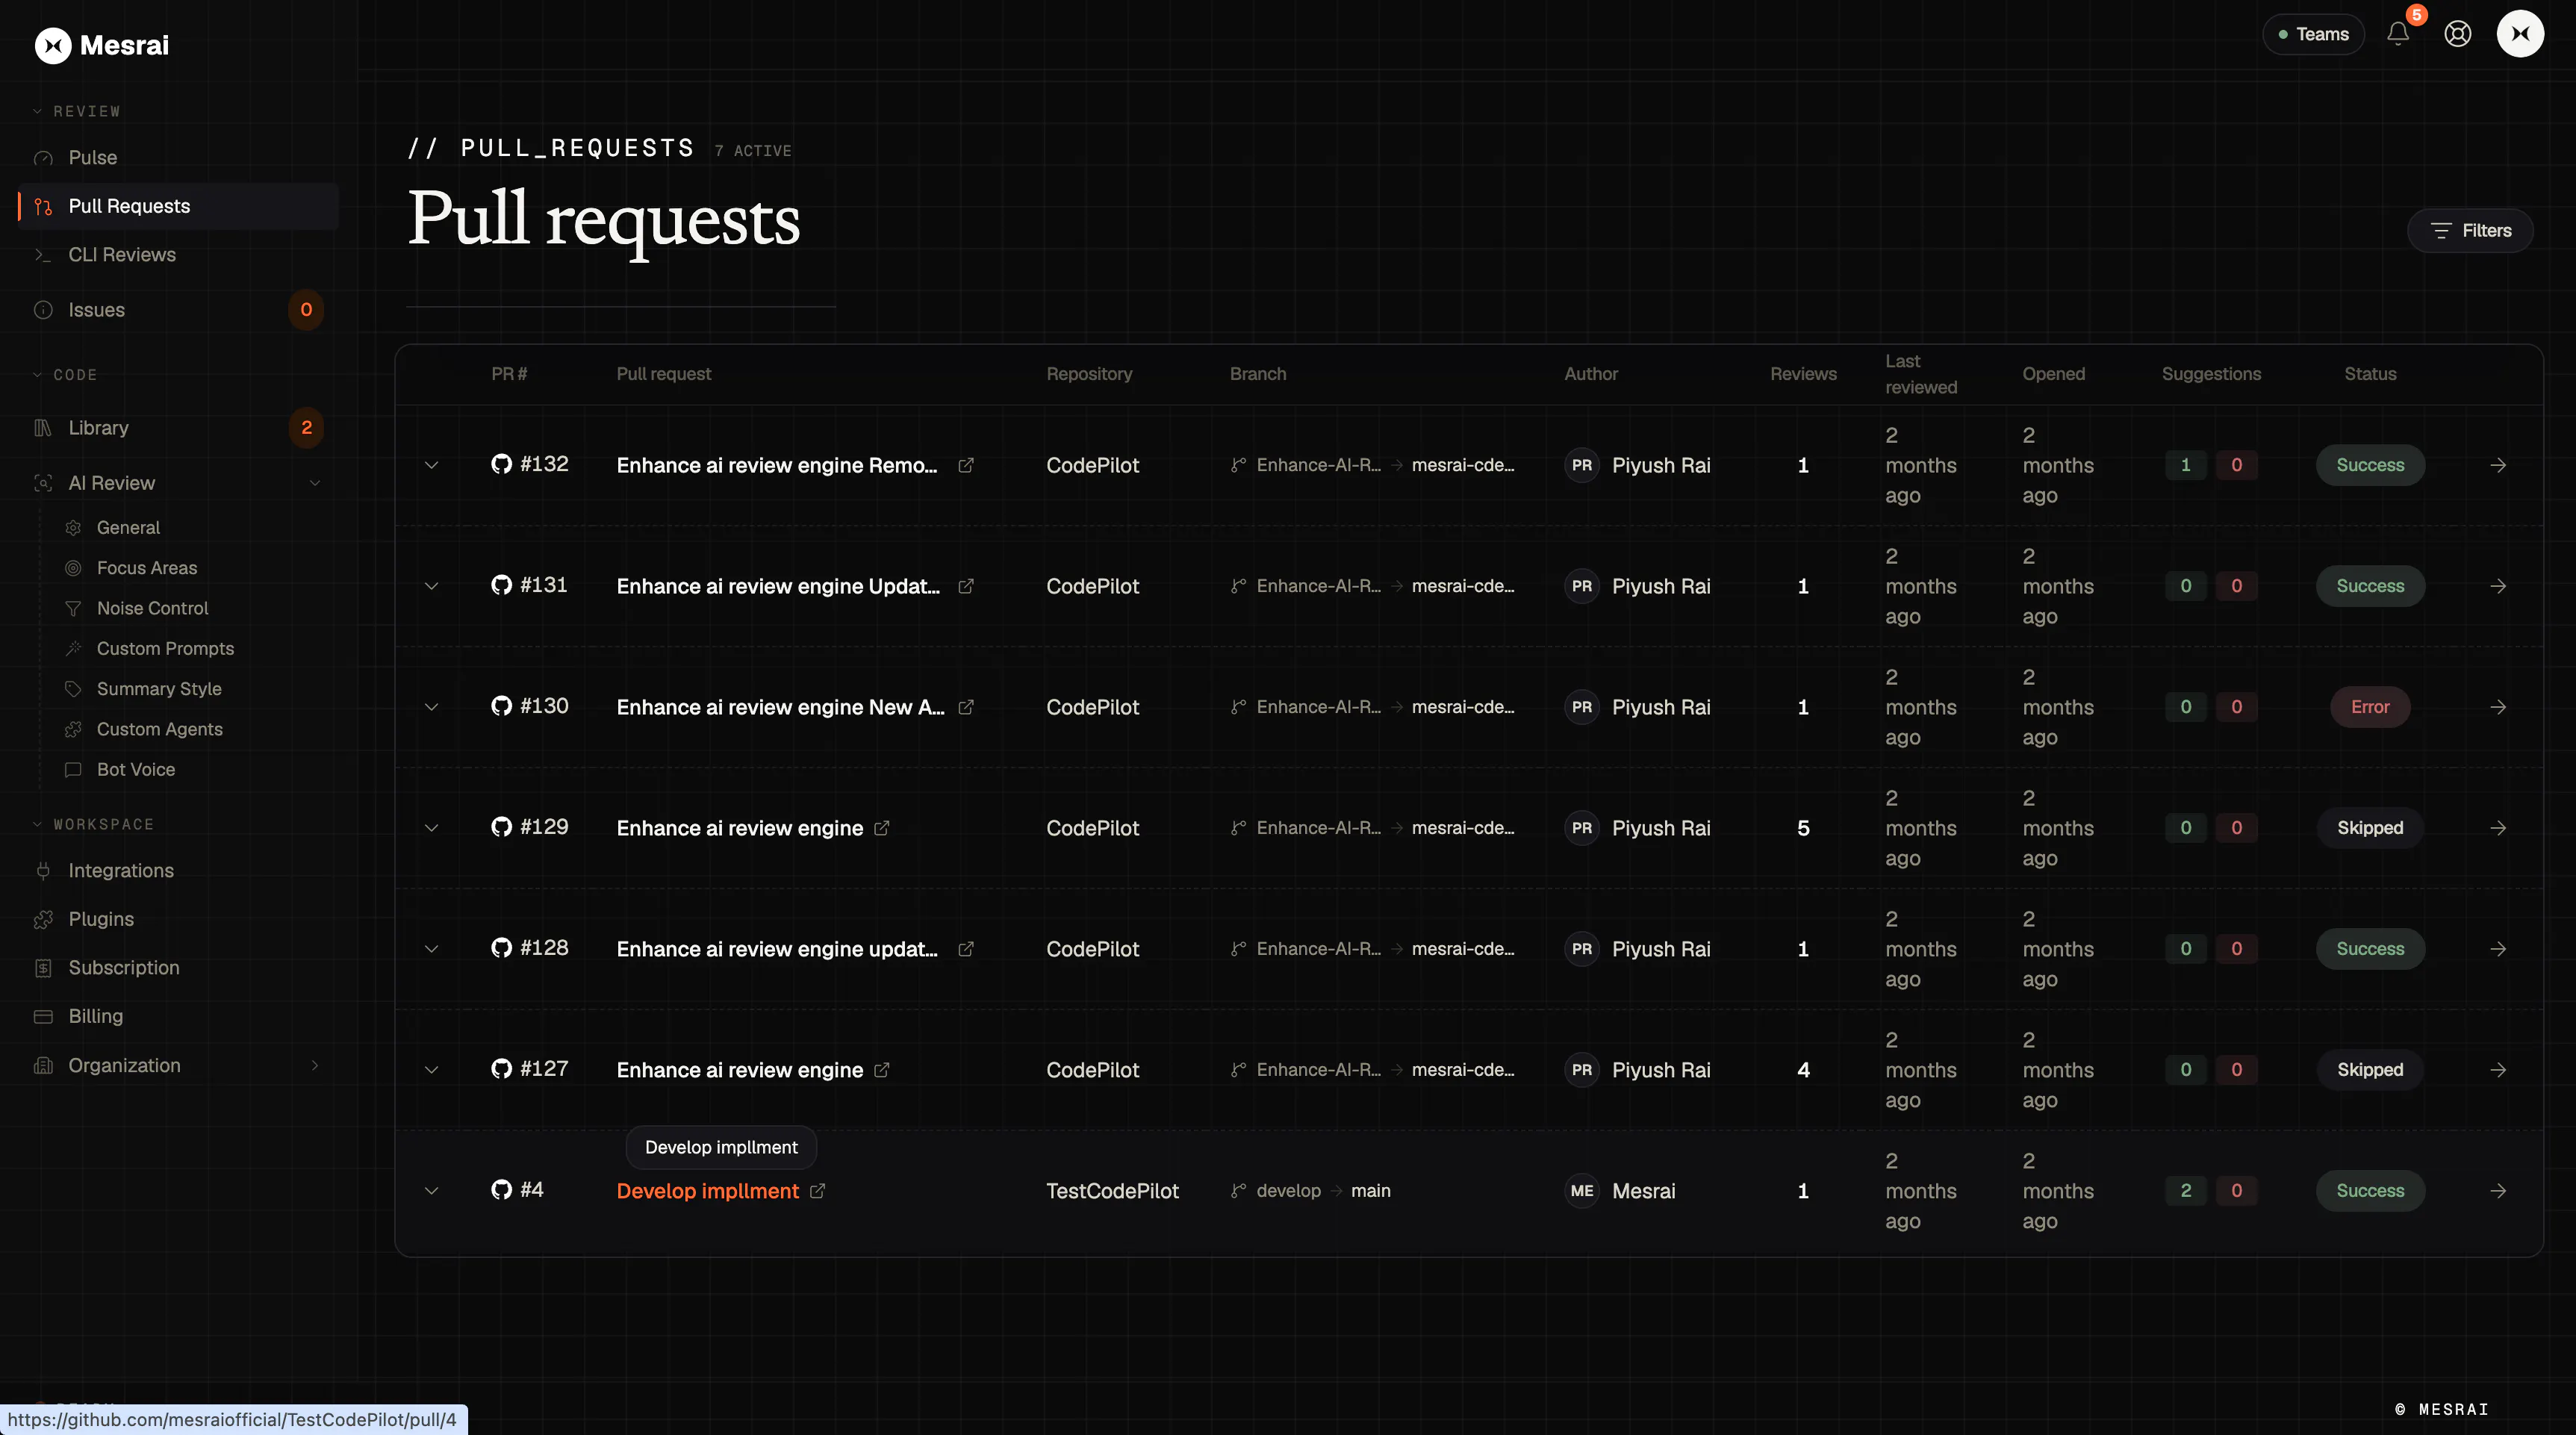Expand the row for PR #129
2576x1435 pixels.
[431, 828]
